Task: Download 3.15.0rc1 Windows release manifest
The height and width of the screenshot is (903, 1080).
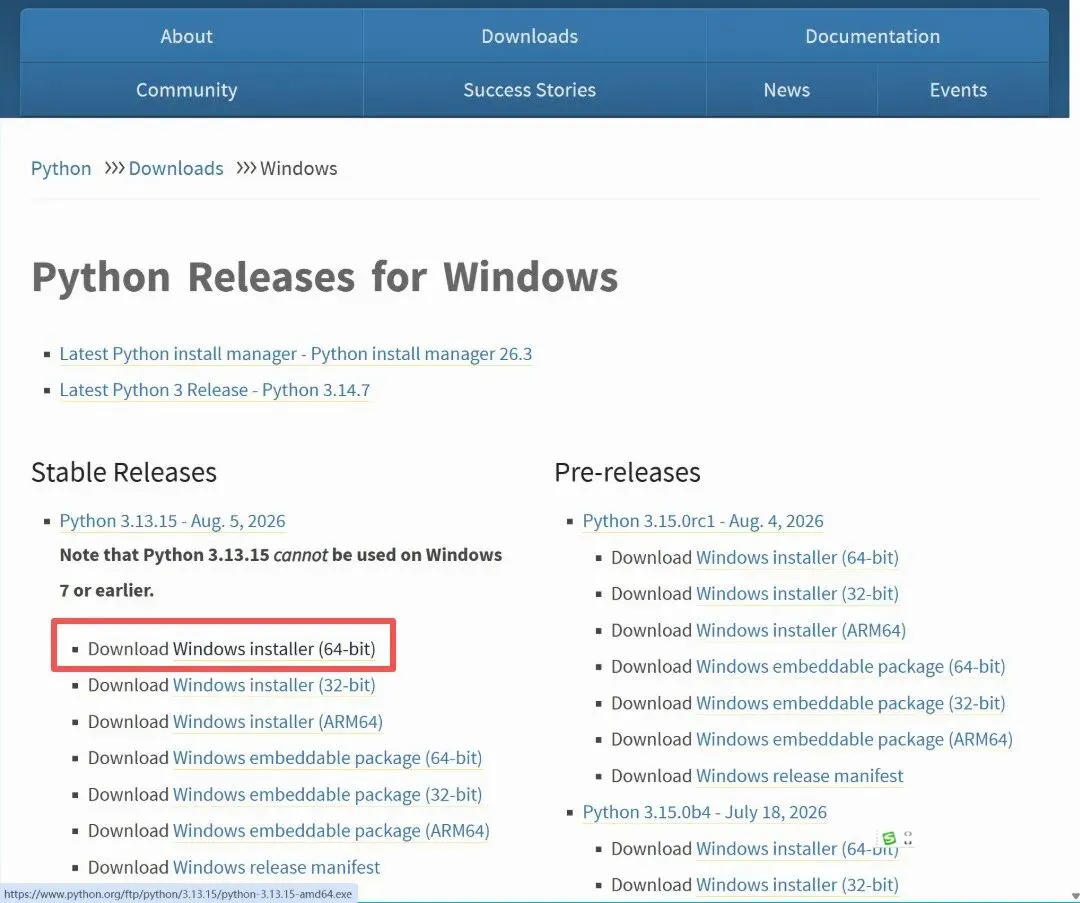Action: [x=800, y=776]
